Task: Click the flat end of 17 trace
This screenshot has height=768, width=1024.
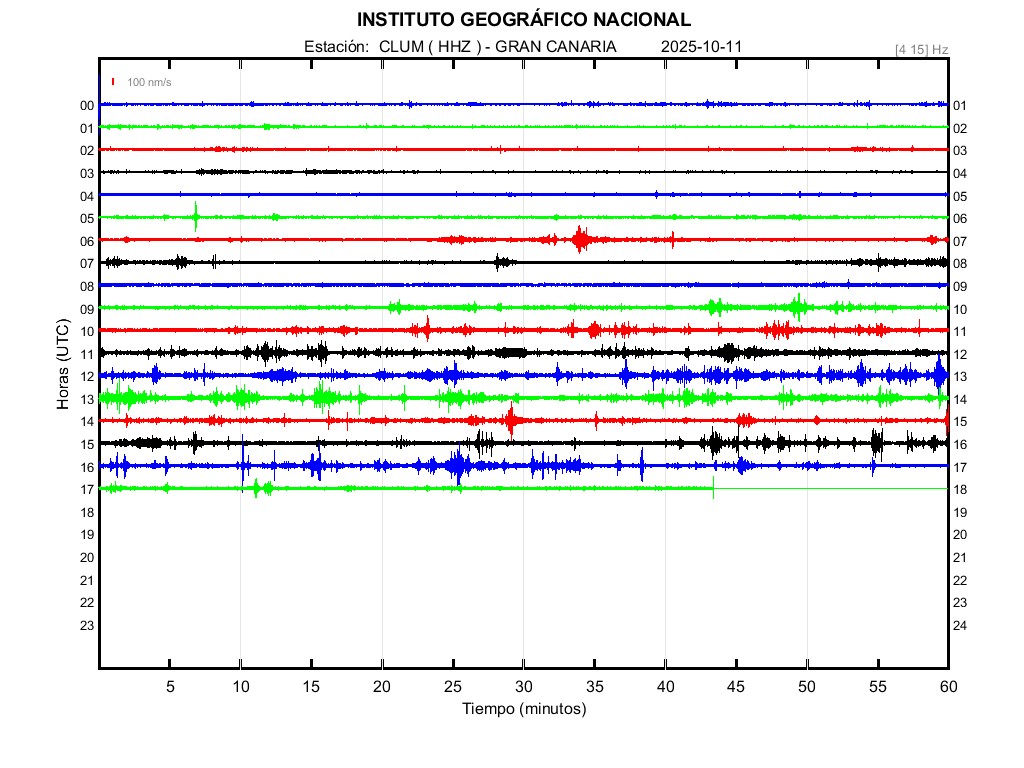Action: click(830, 488)
